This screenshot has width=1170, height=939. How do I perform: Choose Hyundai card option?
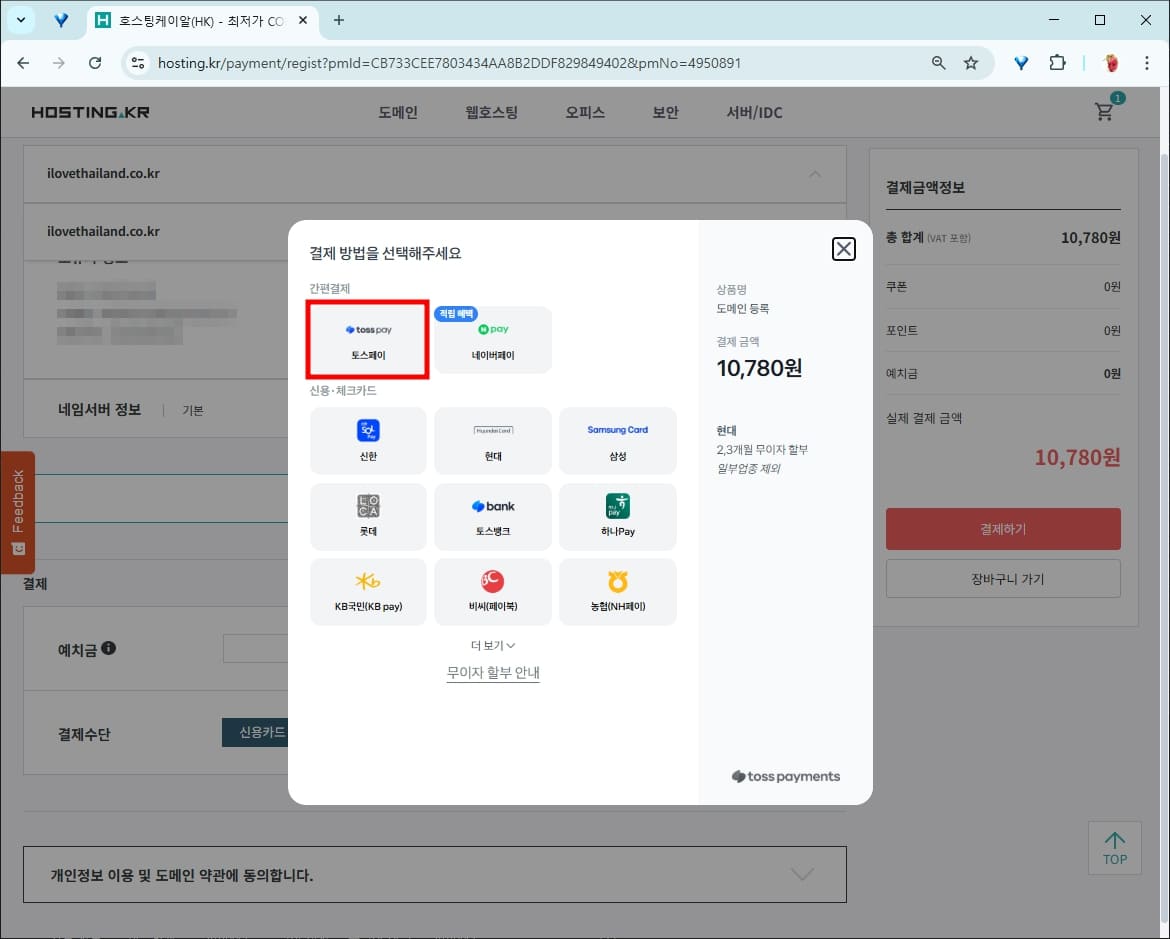tap(492, 440)
